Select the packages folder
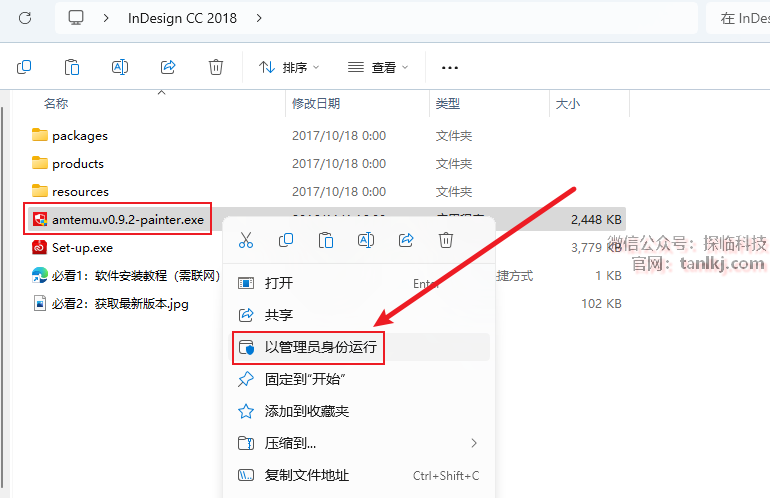This screenshot has height=498, width=770. (79, 135)
